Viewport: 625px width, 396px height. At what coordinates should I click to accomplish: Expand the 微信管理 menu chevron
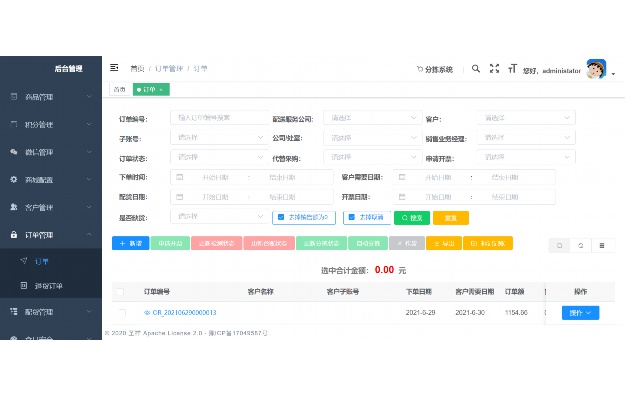[x=89, y=152]
